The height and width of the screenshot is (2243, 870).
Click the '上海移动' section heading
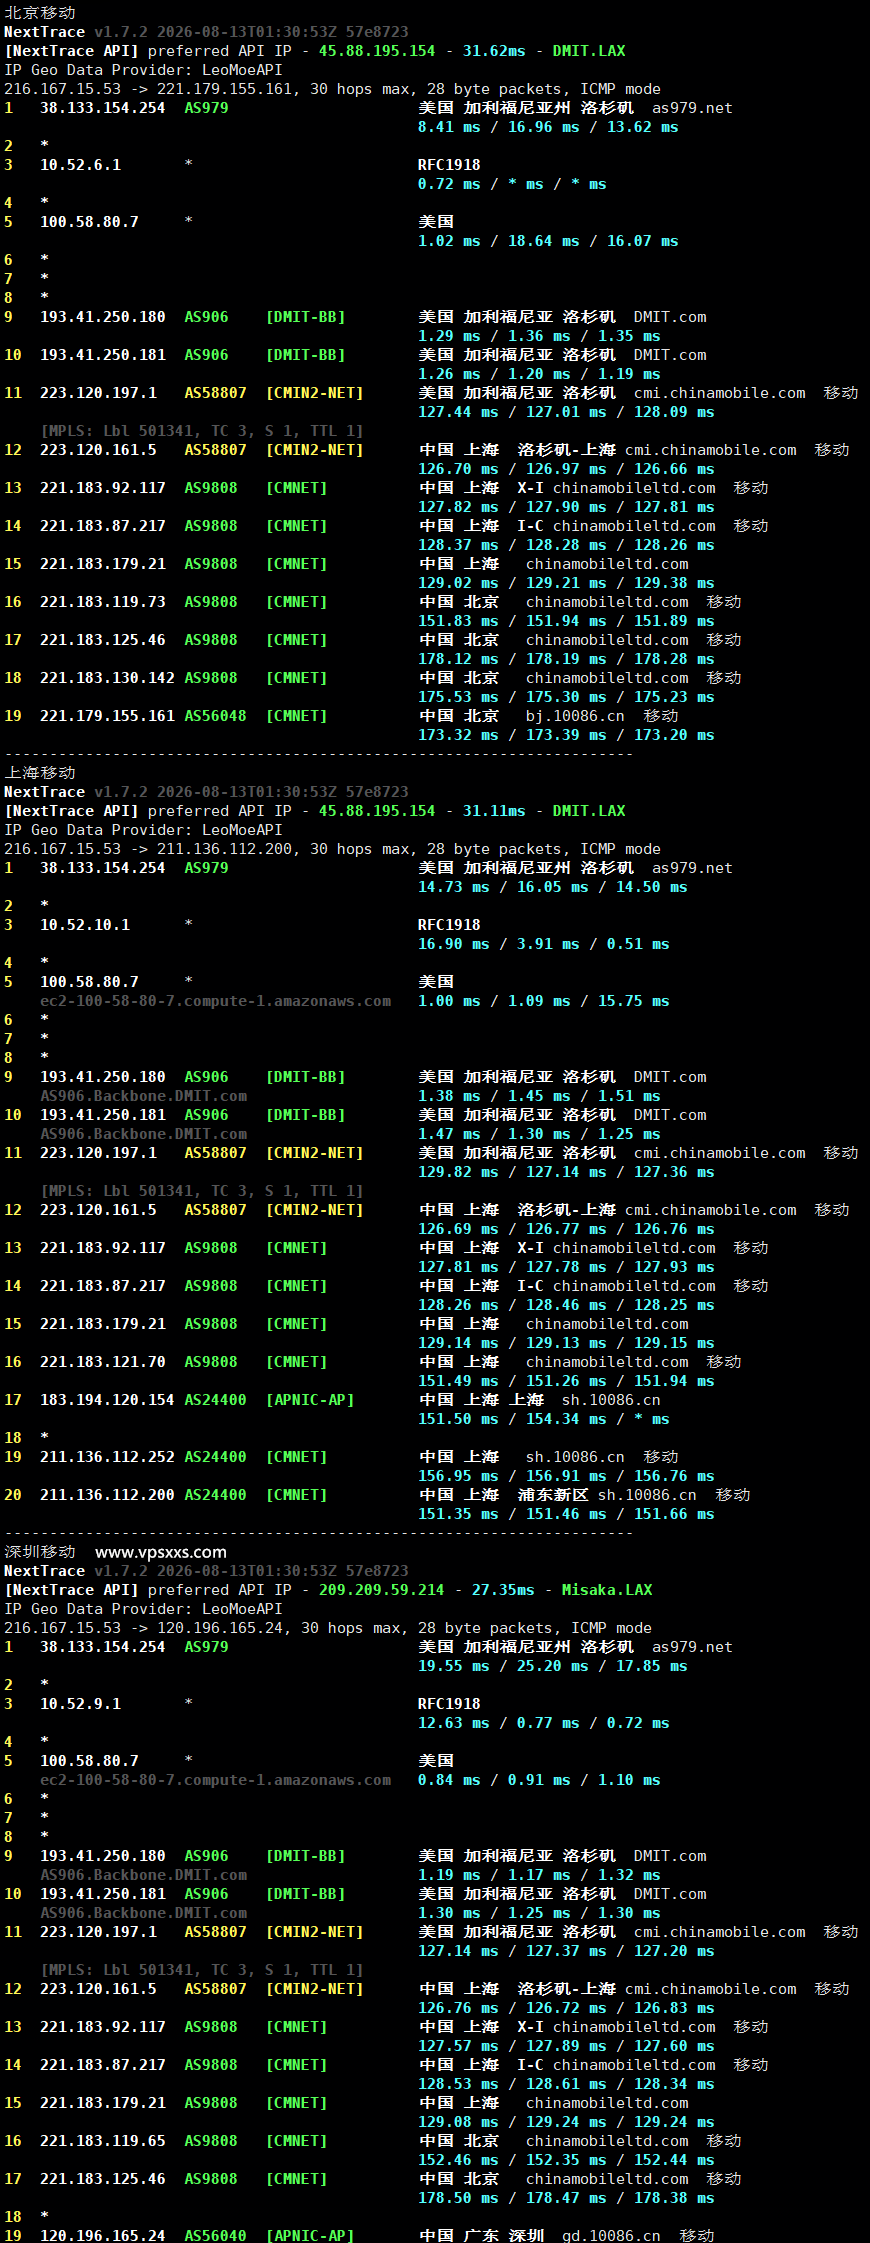[40, 772]
